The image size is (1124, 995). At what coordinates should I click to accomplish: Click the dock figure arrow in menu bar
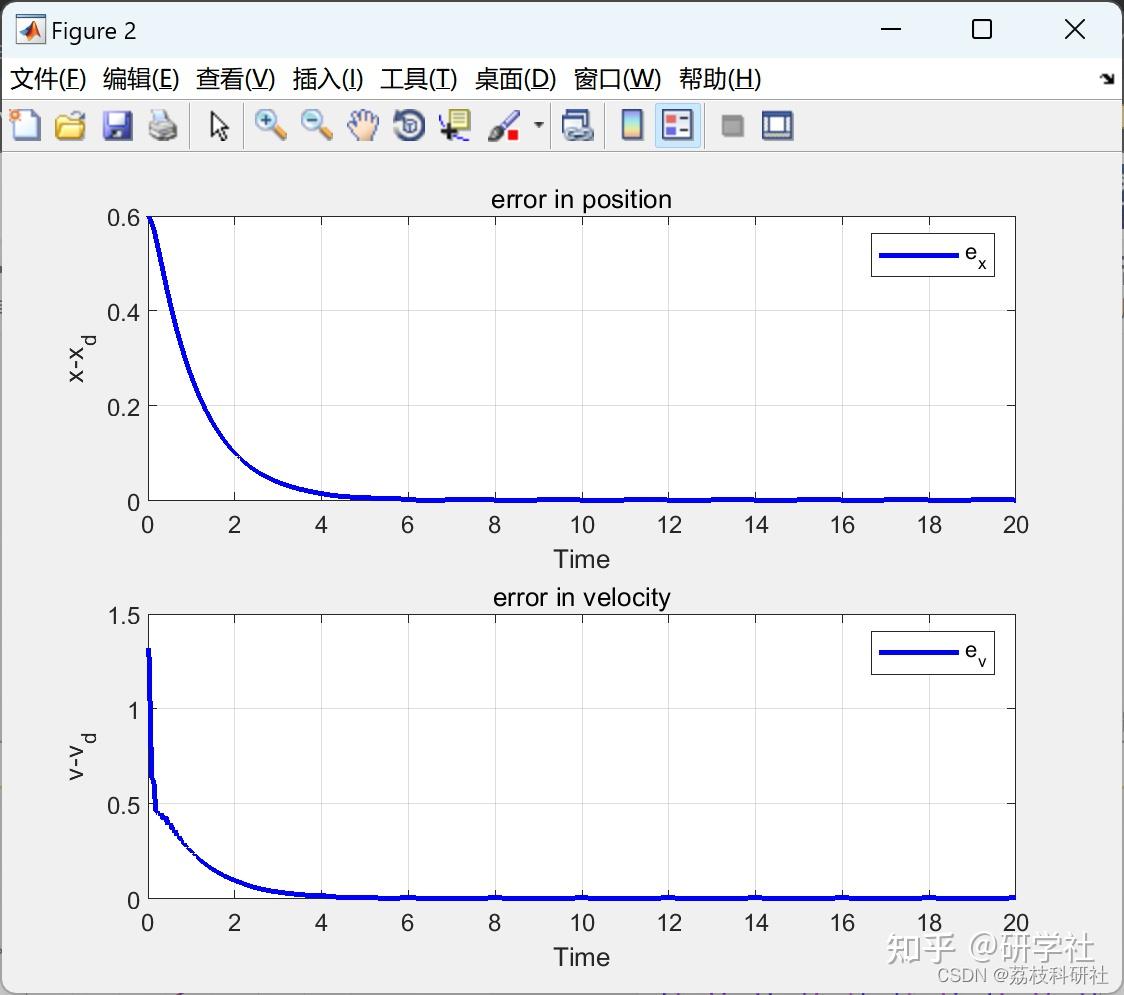click(x=1107, y=79)
